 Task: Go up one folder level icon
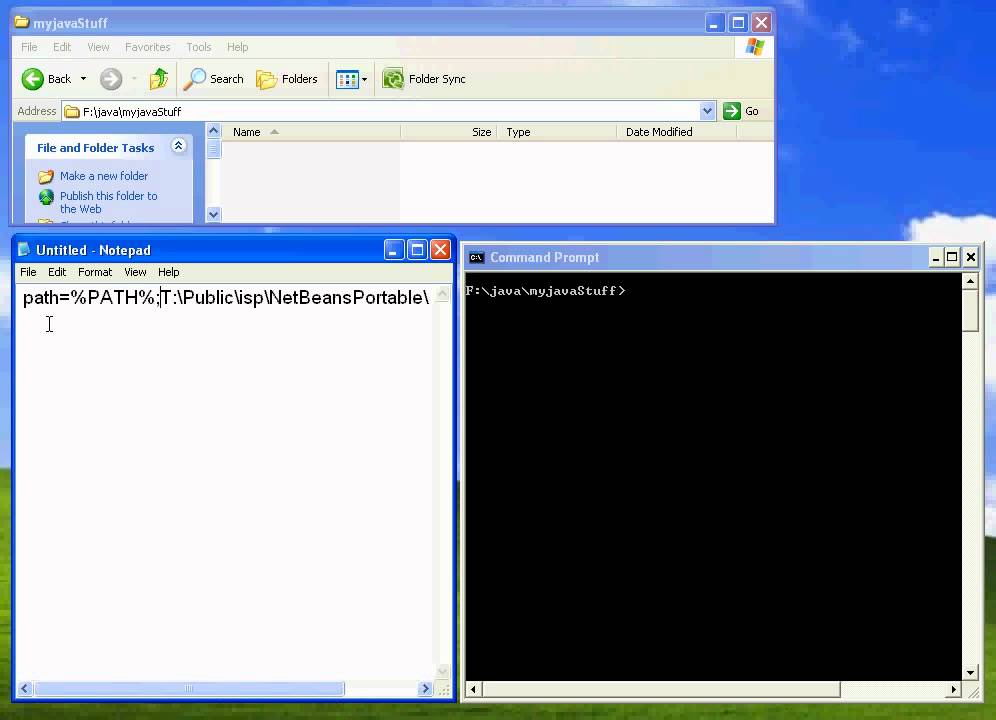click(x=159, y=79)
